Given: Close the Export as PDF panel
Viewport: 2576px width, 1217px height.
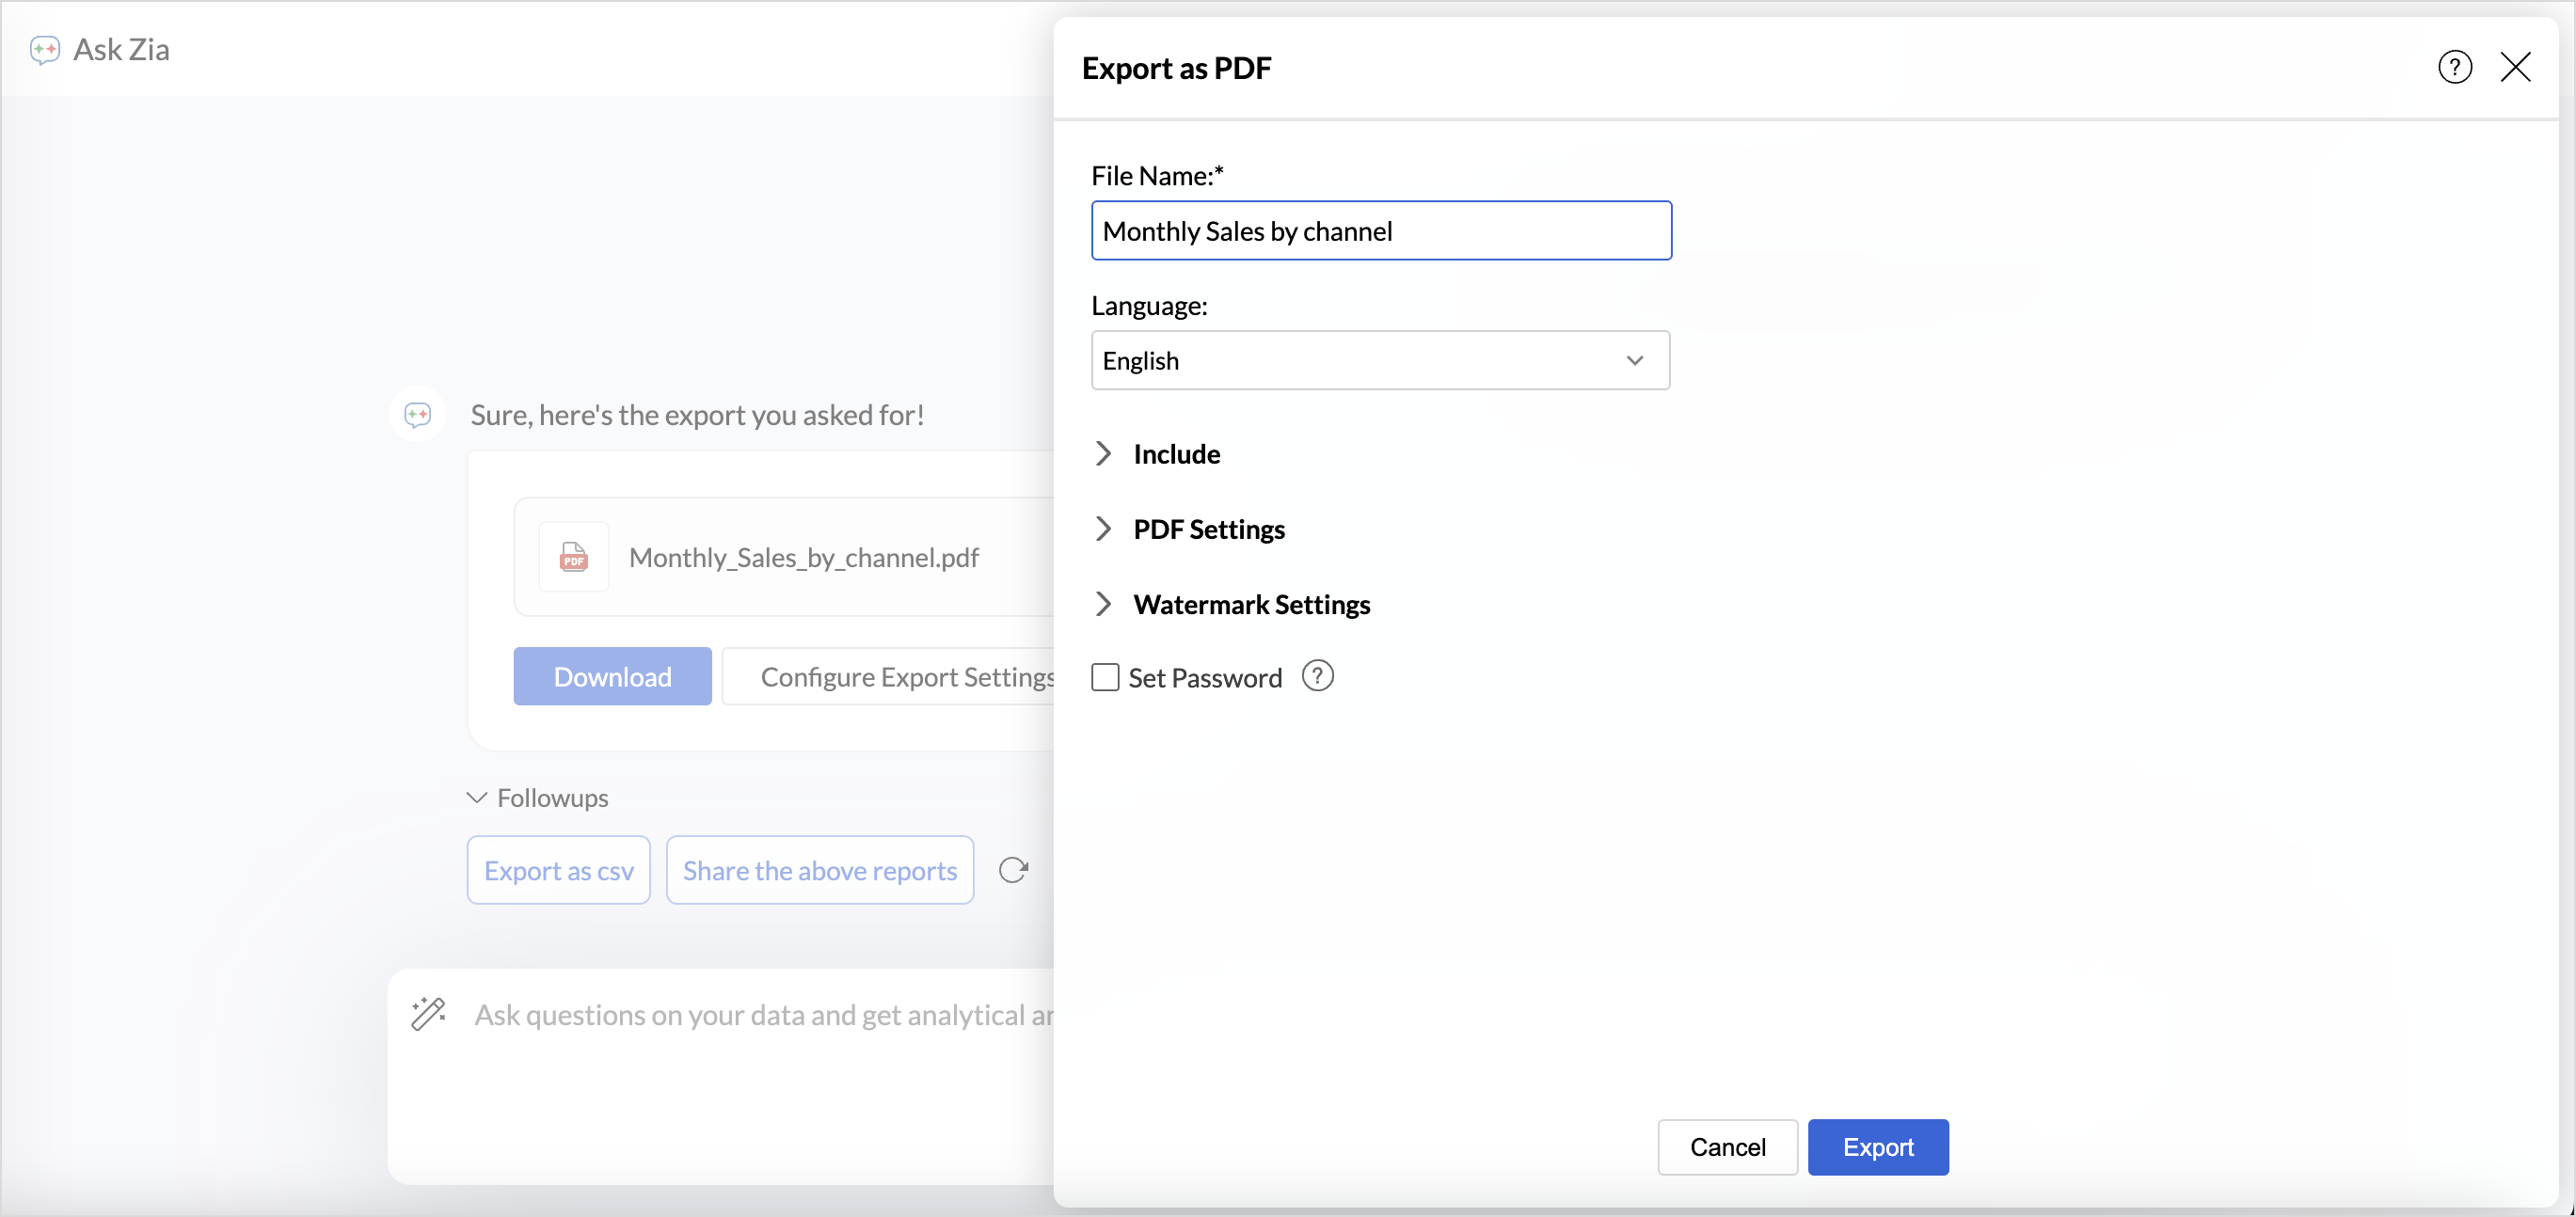Looking at the screenshot, I should click(x=2515, y=68).
